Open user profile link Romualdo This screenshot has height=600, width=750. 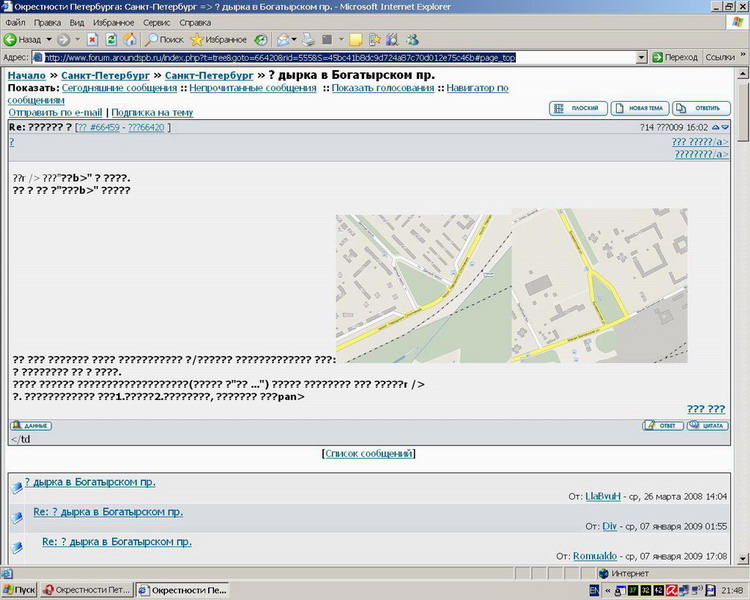(592, 555)
